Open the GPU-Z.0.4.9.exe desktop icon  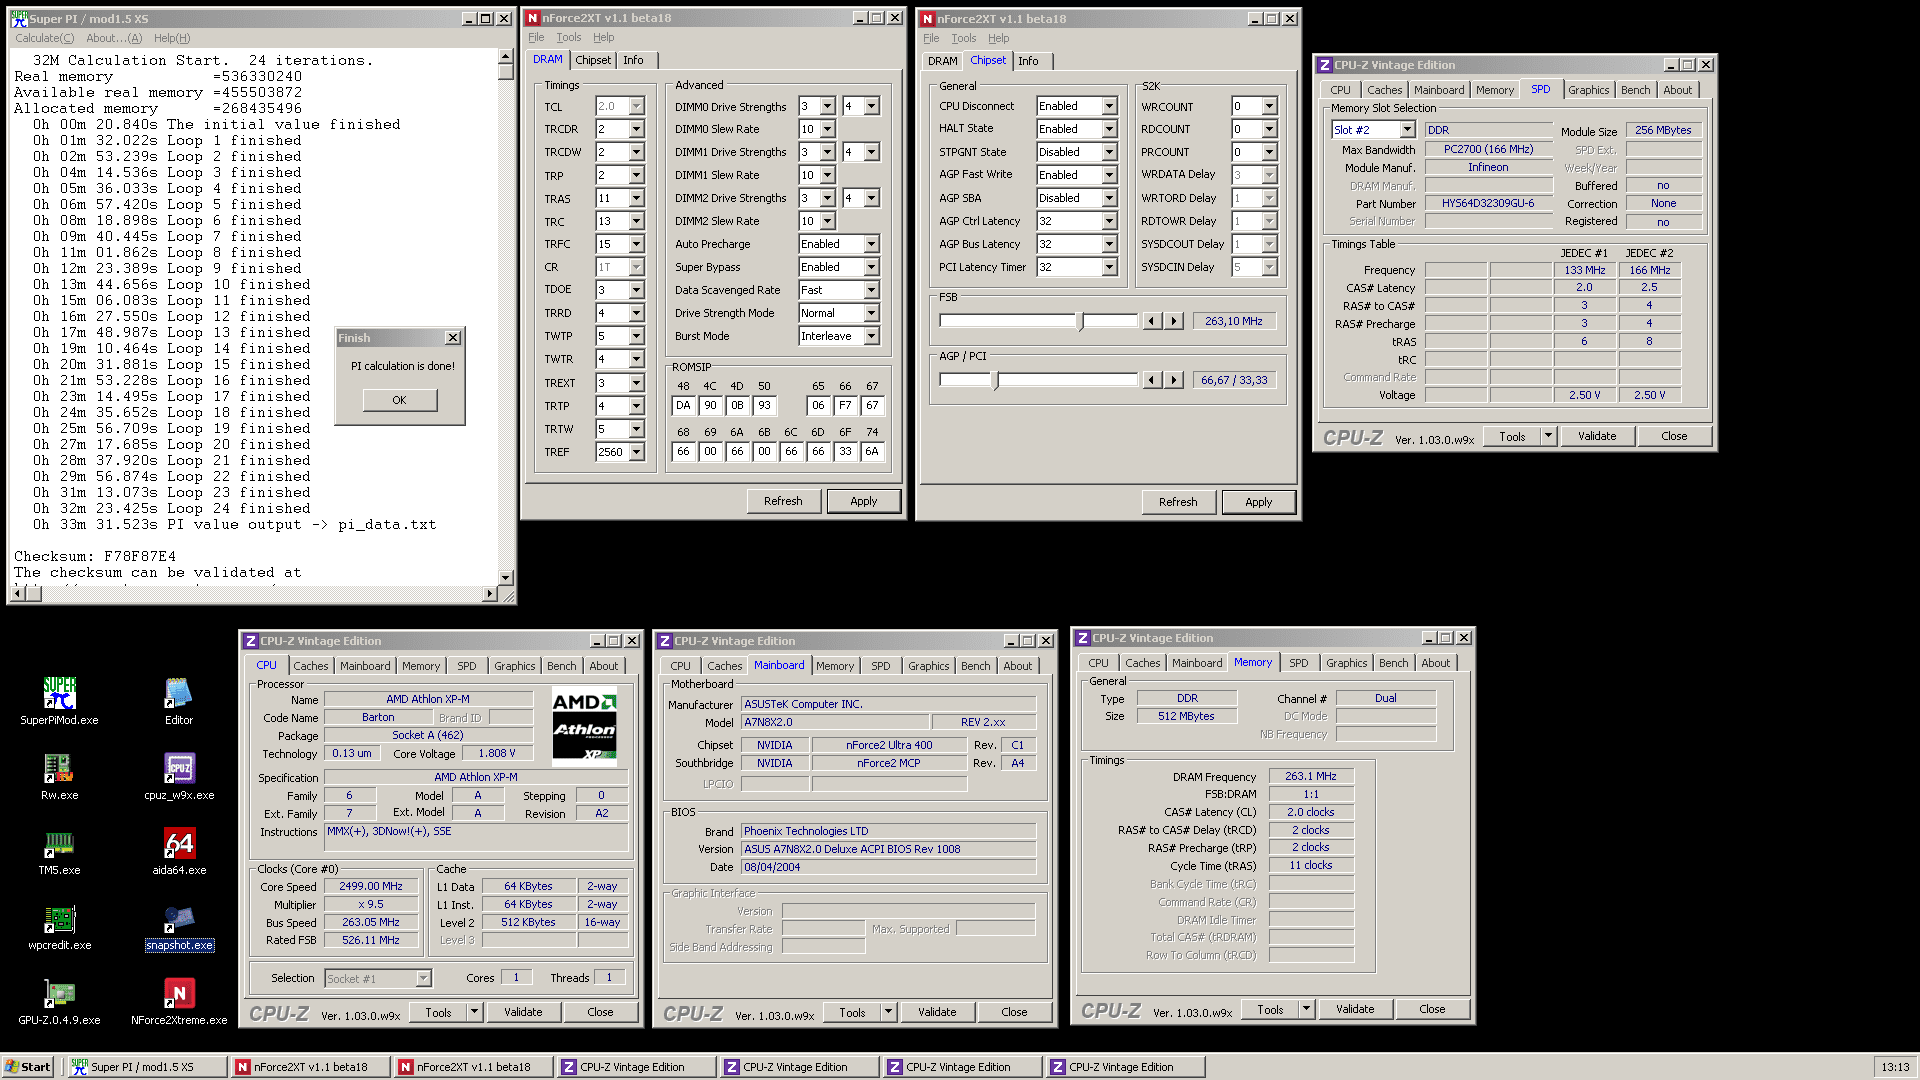click(x=59, y=1001)
